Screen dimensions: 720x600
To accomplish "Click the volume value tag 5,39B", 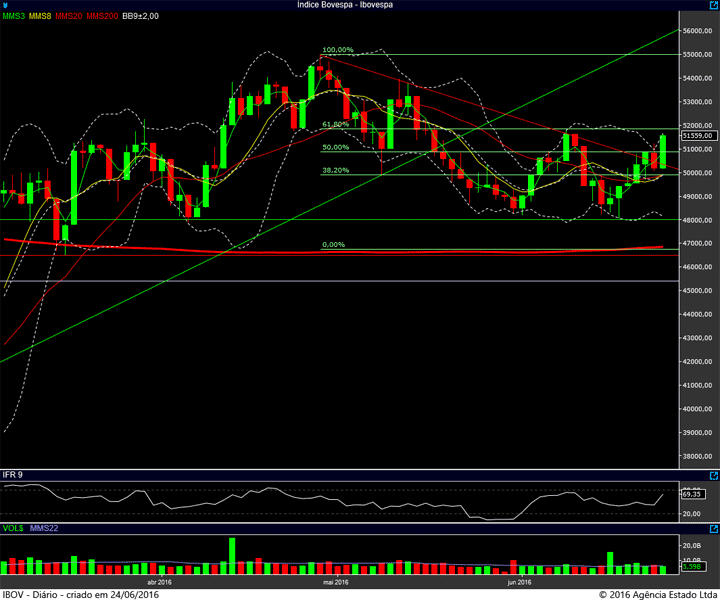I will pos(692,566).
